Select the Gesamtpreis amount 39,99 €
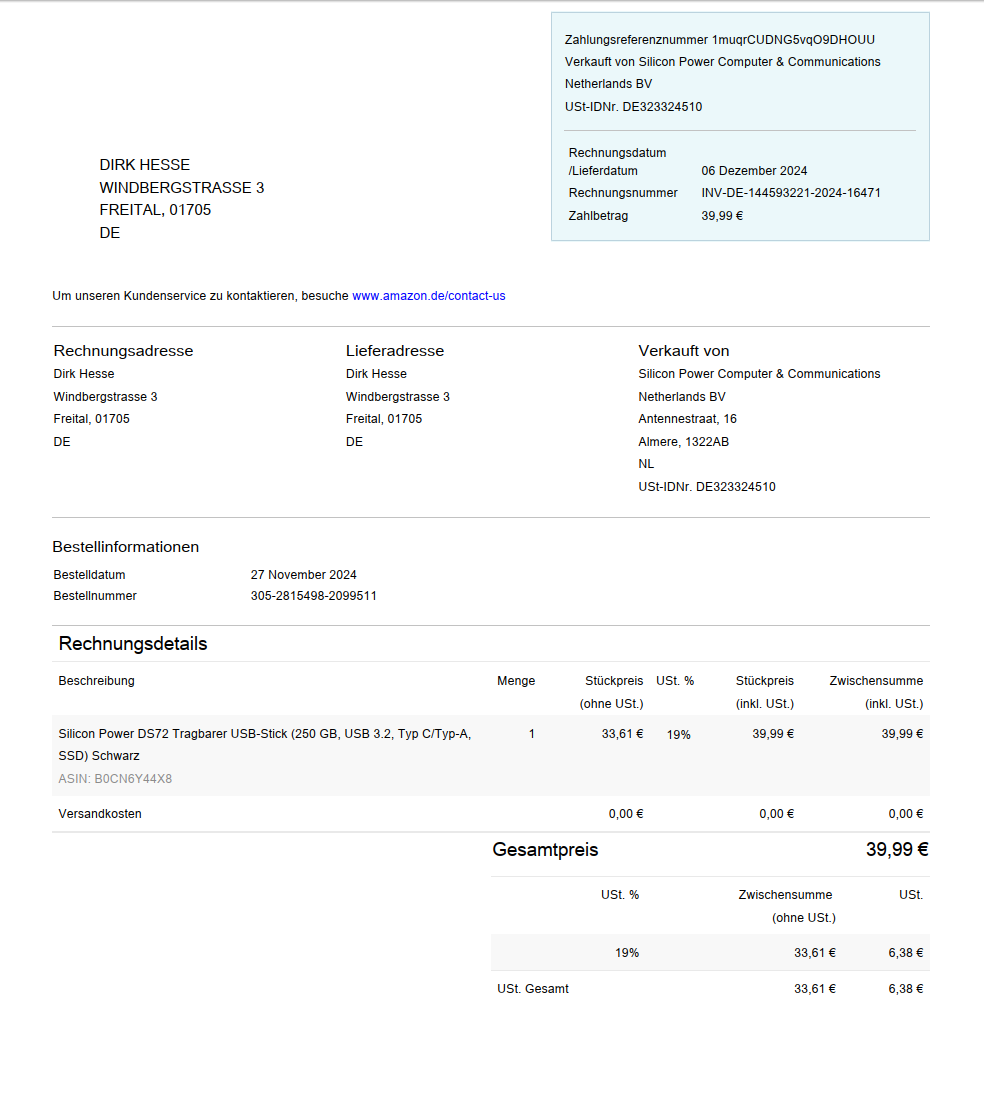 (x=896, y=850)
